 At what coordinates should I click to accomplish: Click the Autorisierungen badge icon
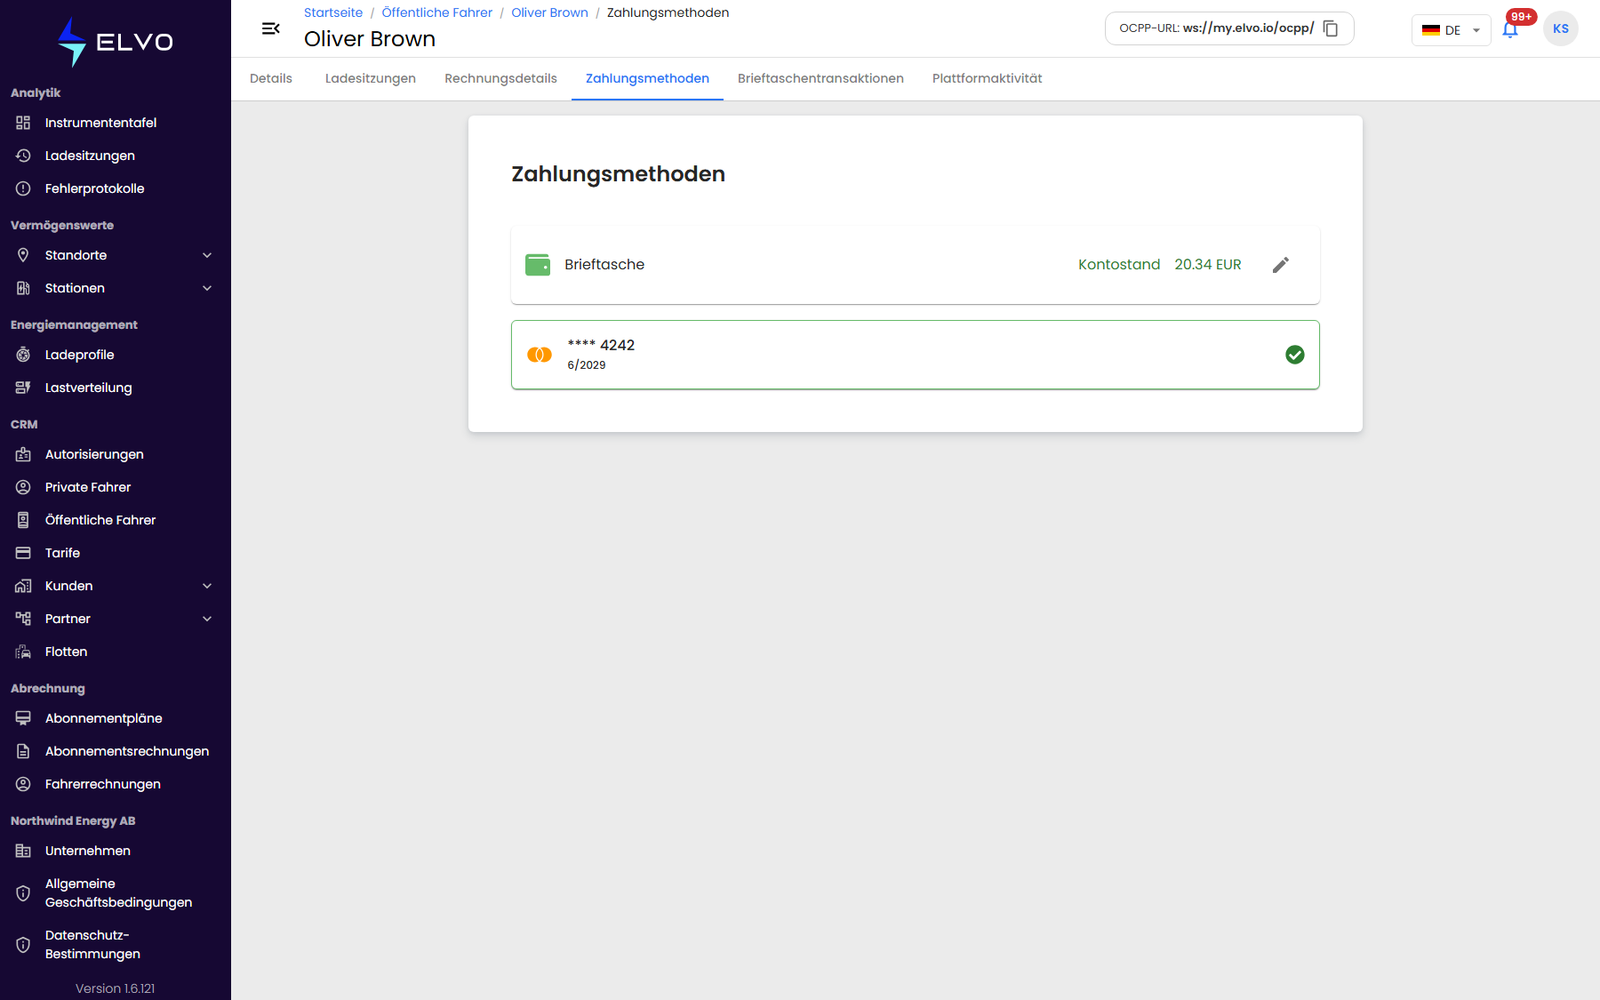pos(23,454)
